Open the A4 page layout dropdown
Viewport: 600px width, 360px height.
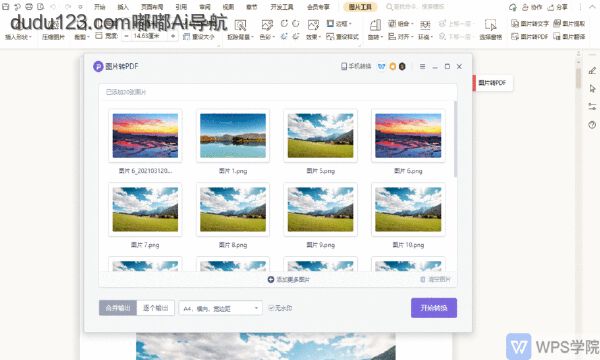[220, 308]
